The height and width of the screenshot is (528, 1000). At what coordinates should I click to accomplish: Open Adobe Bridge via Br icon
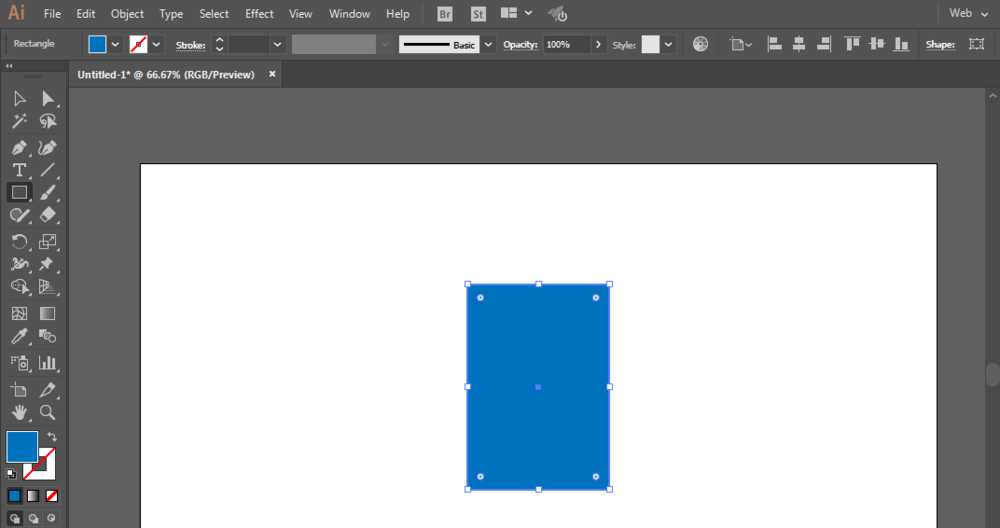point(446,14)
